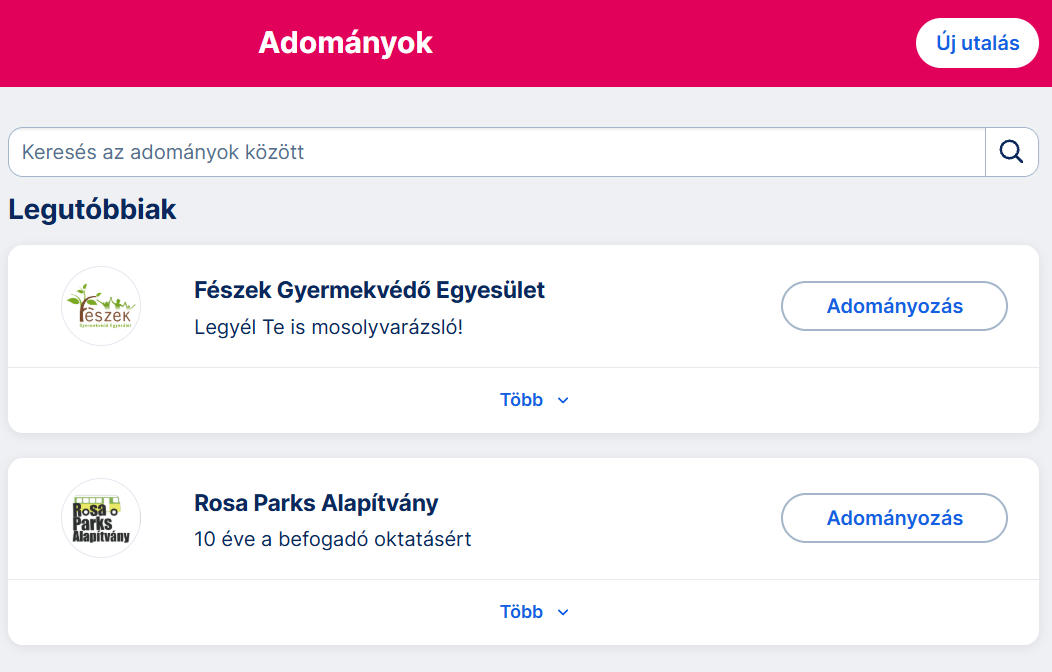The height and width of the screenshot is (672, 1052).
Task: Click the Adományok page header title
Action: [346, 42]
